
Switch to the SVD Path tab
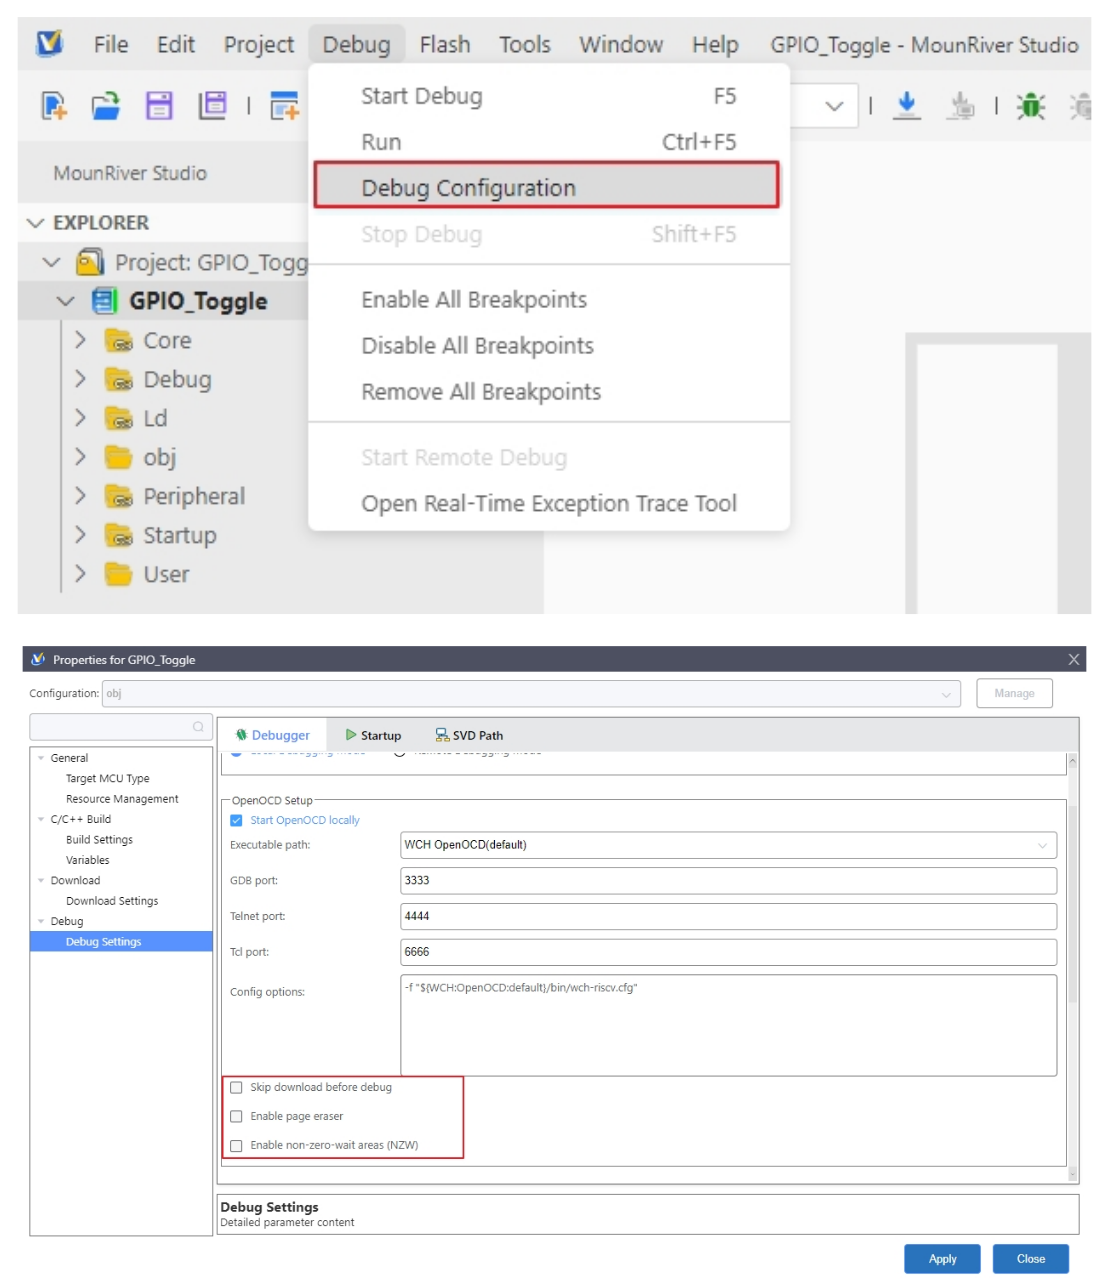coord(469,735)
